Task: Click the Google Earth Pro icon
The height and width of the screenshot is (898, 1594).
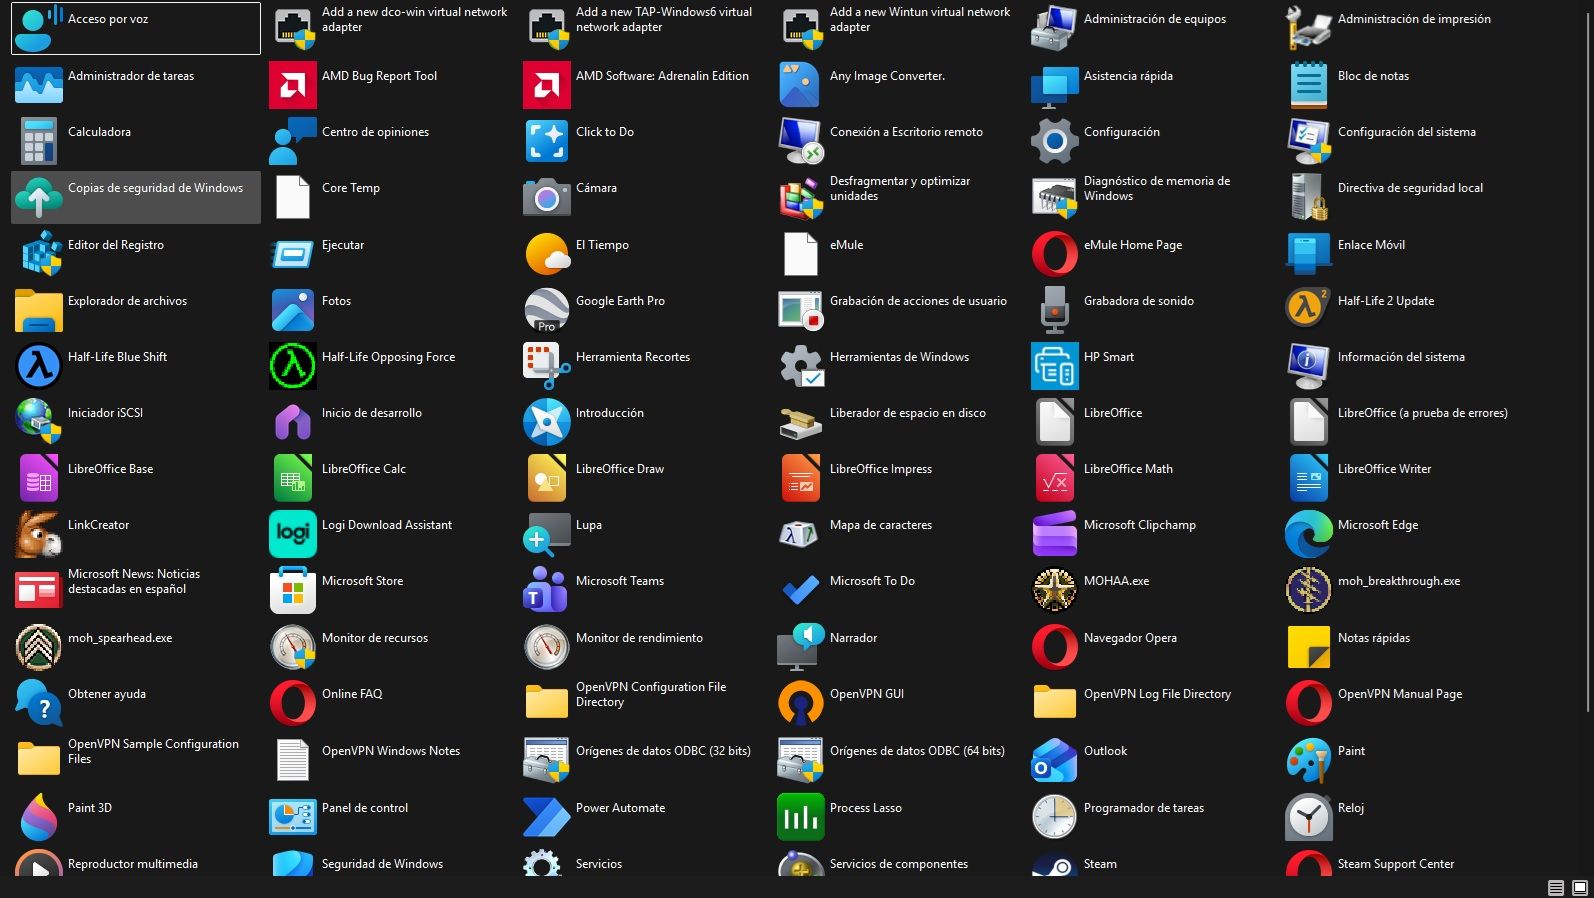Action: [x=547, y=310]
